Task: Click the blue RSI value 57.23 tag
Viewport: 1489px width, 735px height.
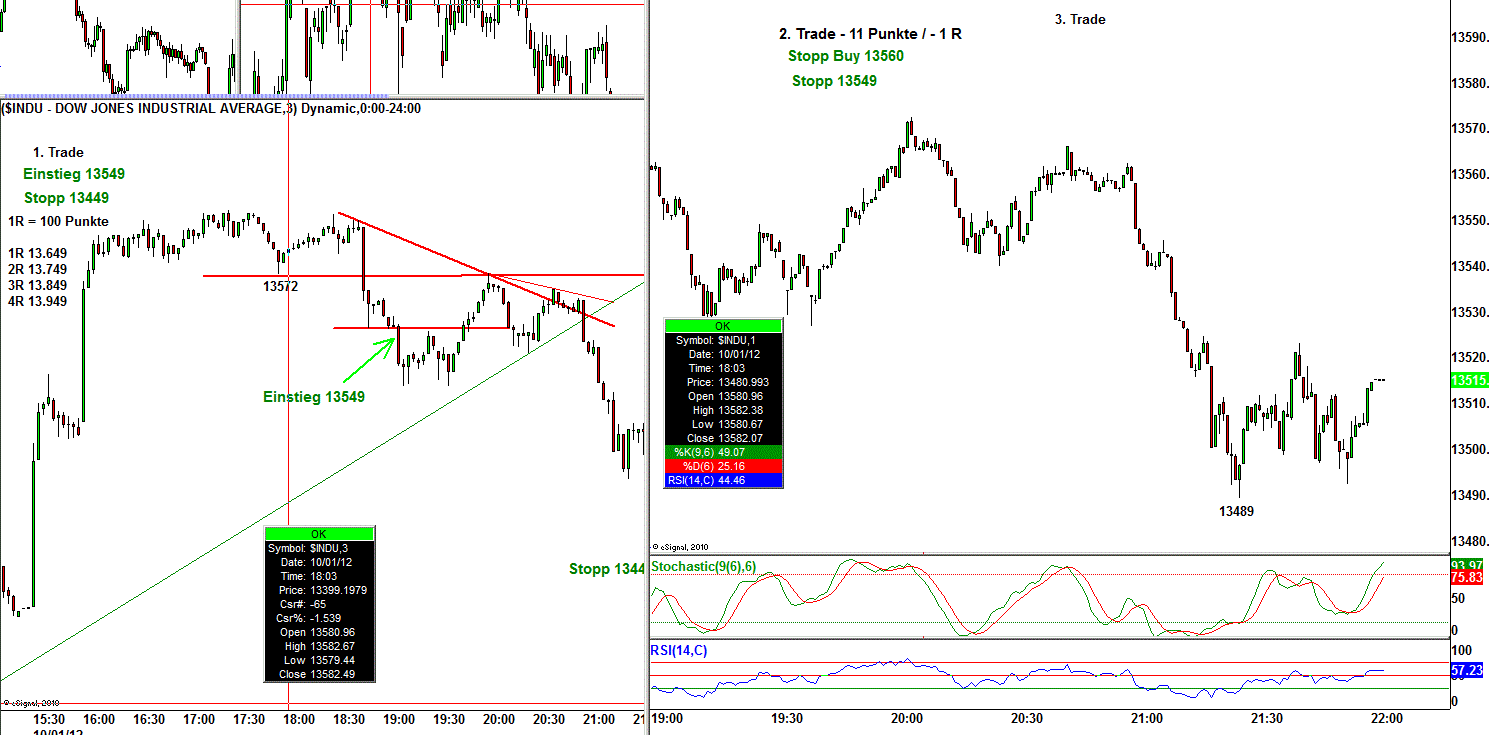Action: coord(1468,671)
